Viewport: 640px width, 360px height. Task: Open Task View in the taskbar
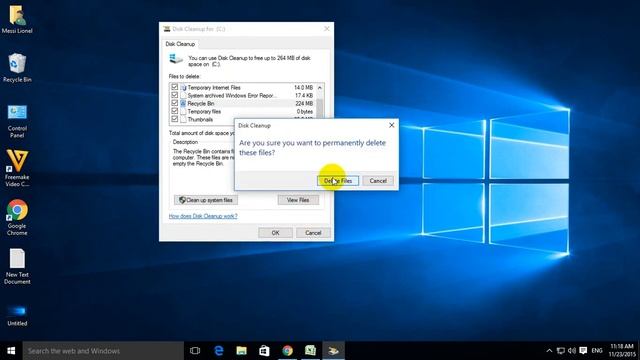[195, 351]
